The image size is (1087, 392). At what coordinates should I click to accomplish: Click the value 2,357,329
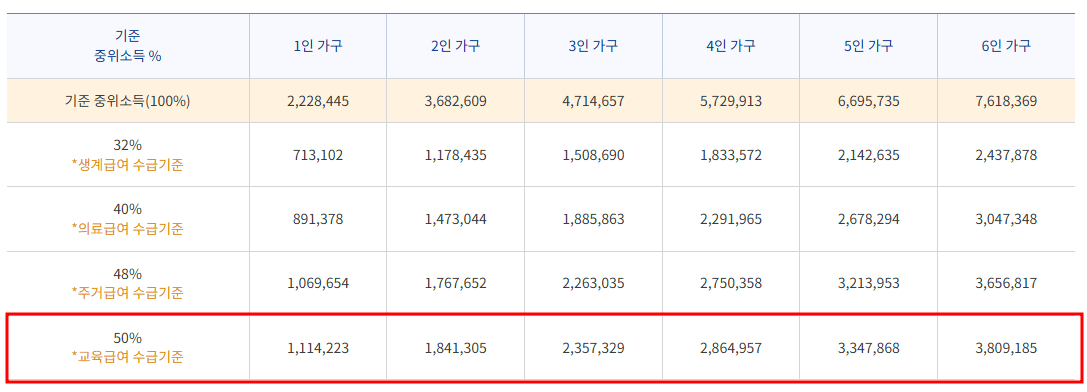coord(593,348)
